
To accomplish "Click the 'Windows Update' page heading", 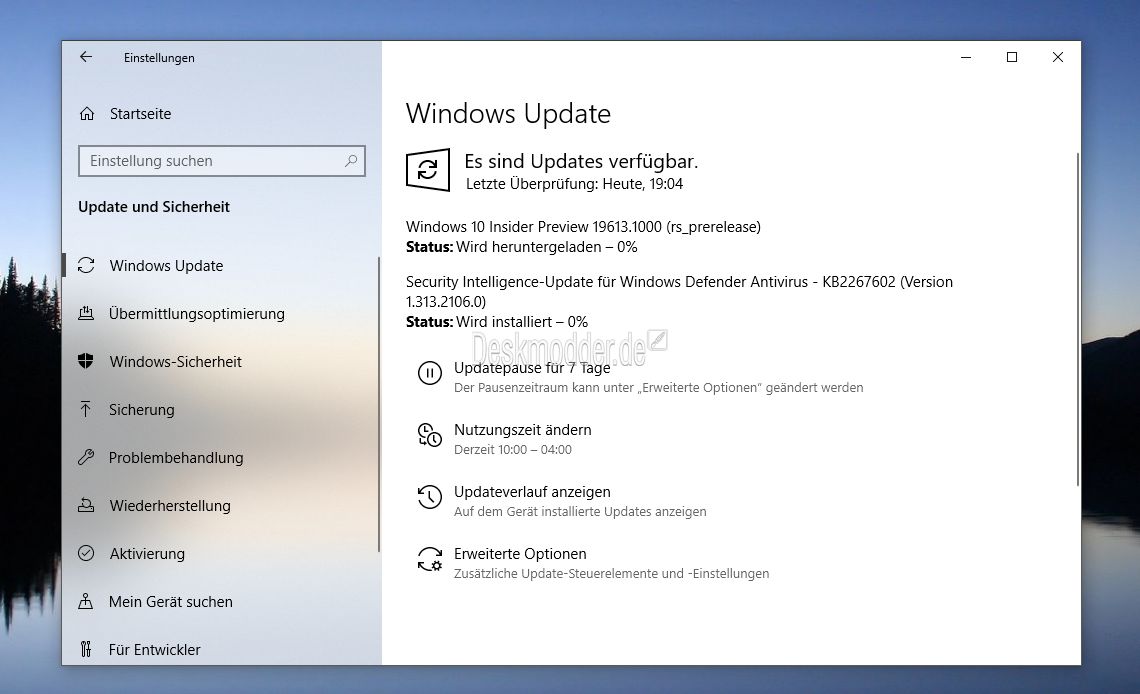I will (508, 114).
